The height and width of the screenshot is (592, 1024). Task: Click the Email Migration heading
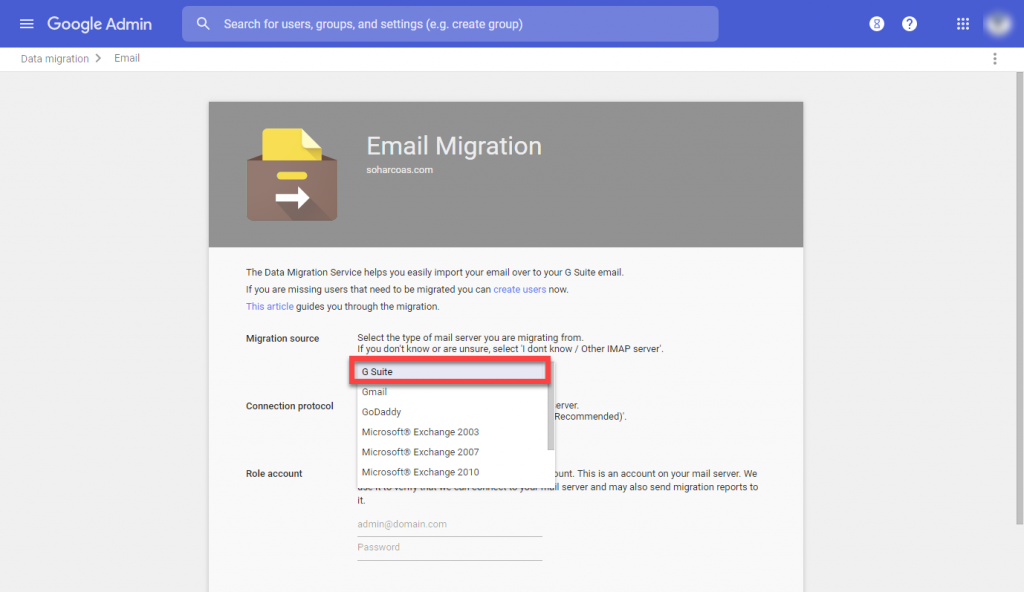(454, 146)
